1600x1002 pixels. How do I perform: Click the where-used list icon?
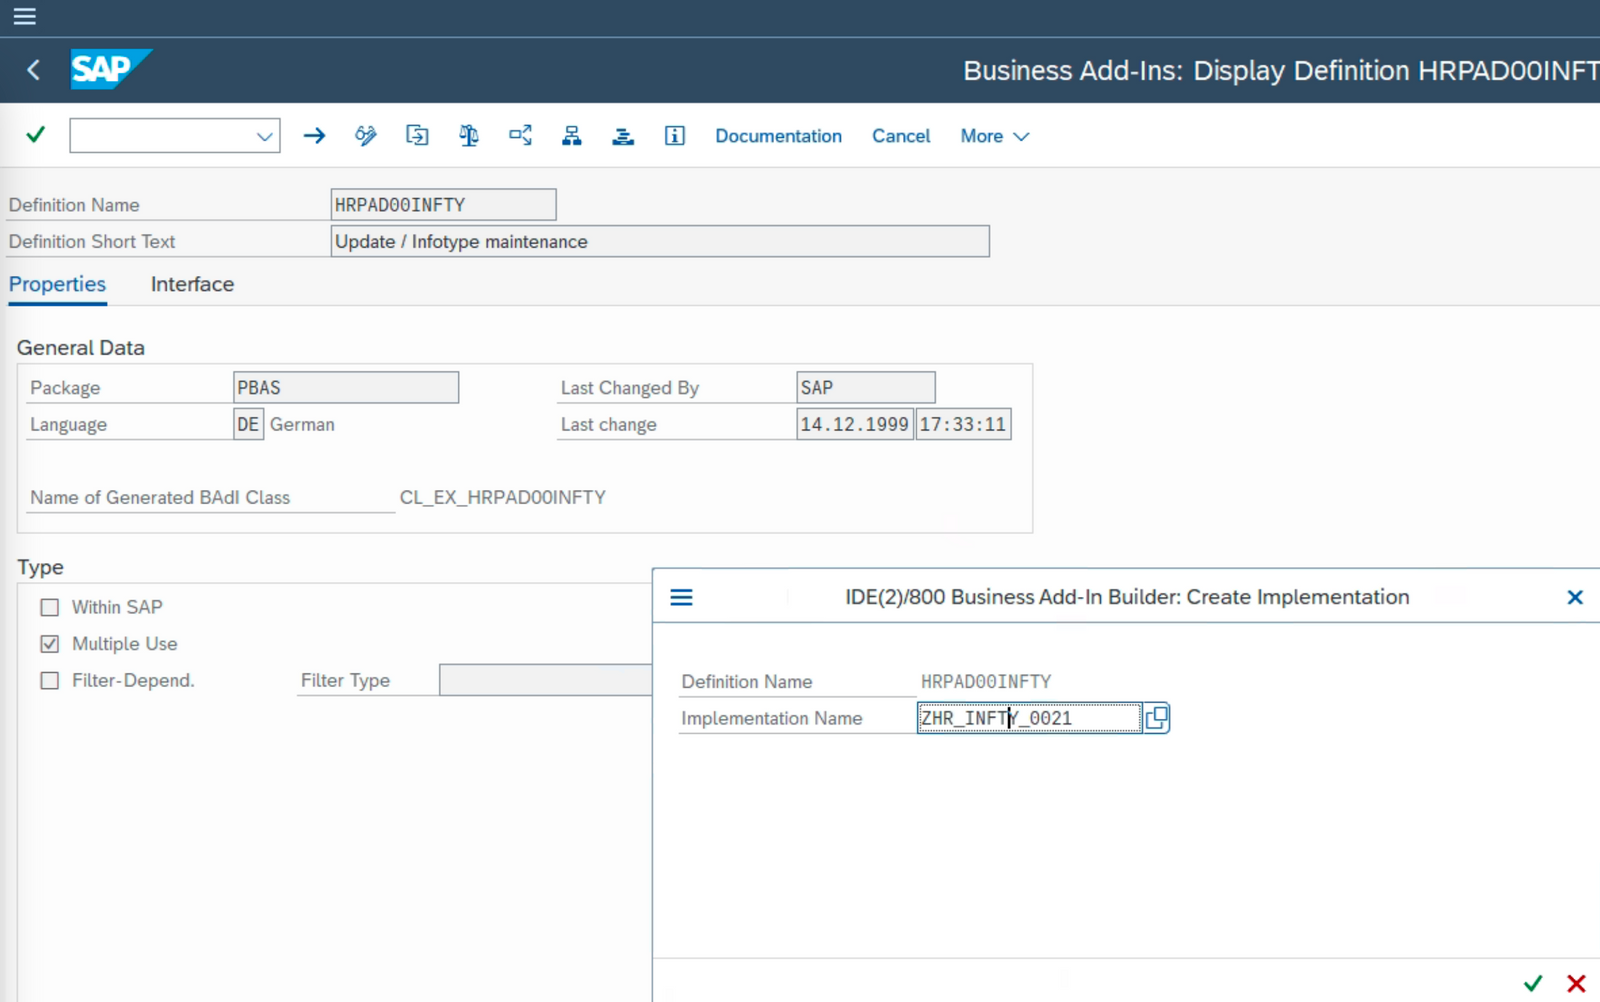[520, 135]
